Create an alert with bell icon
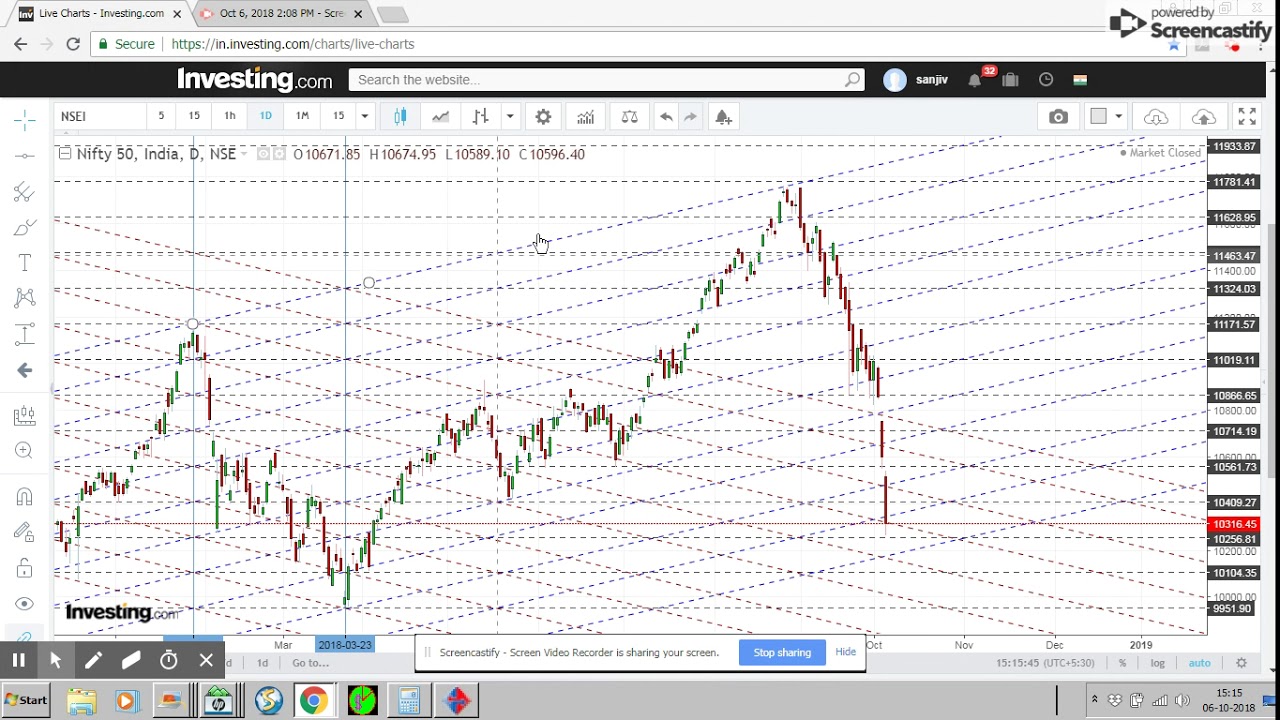 [x=723, y=117]
